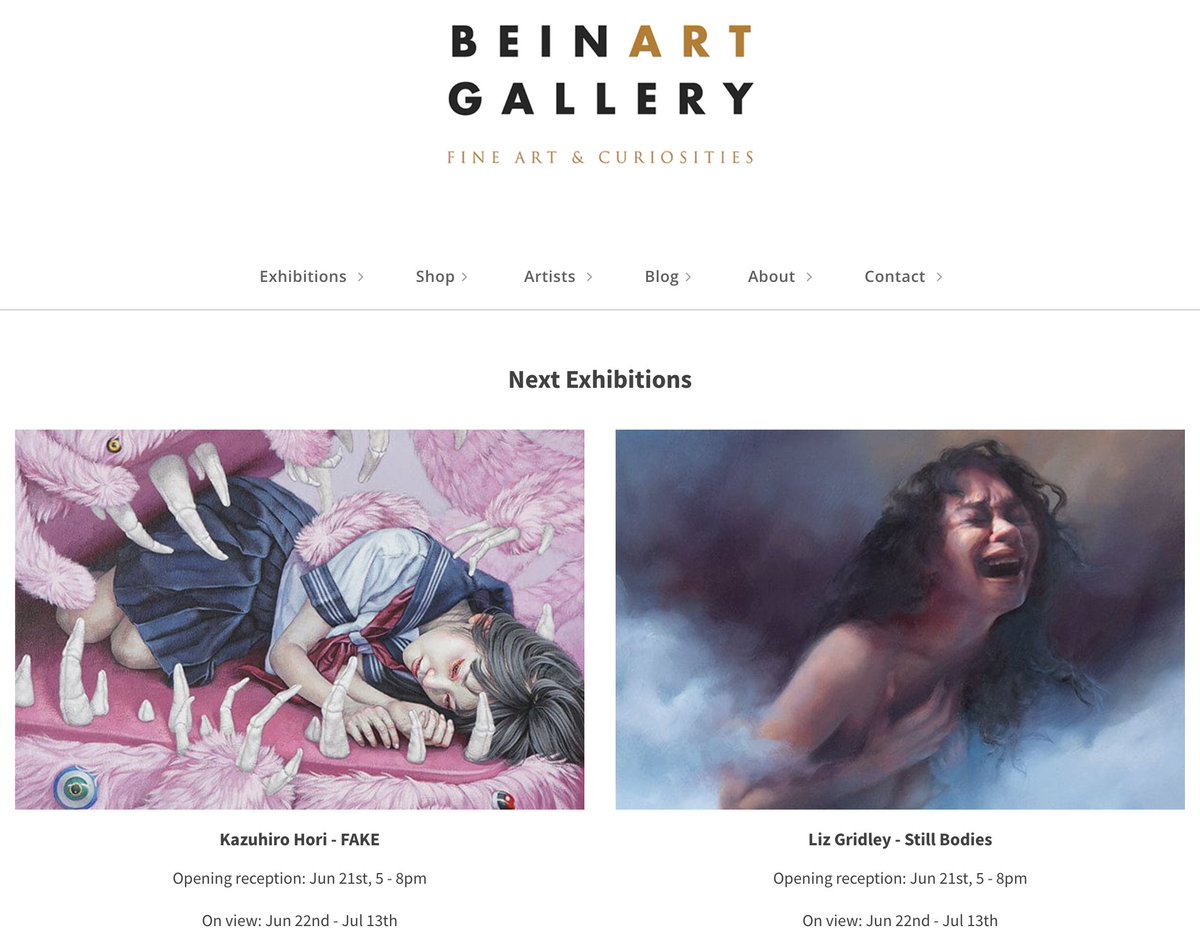The height and width of the screenshot is (935, 1200).
Task: Open the Blog menu label
Action: (661, 277)
